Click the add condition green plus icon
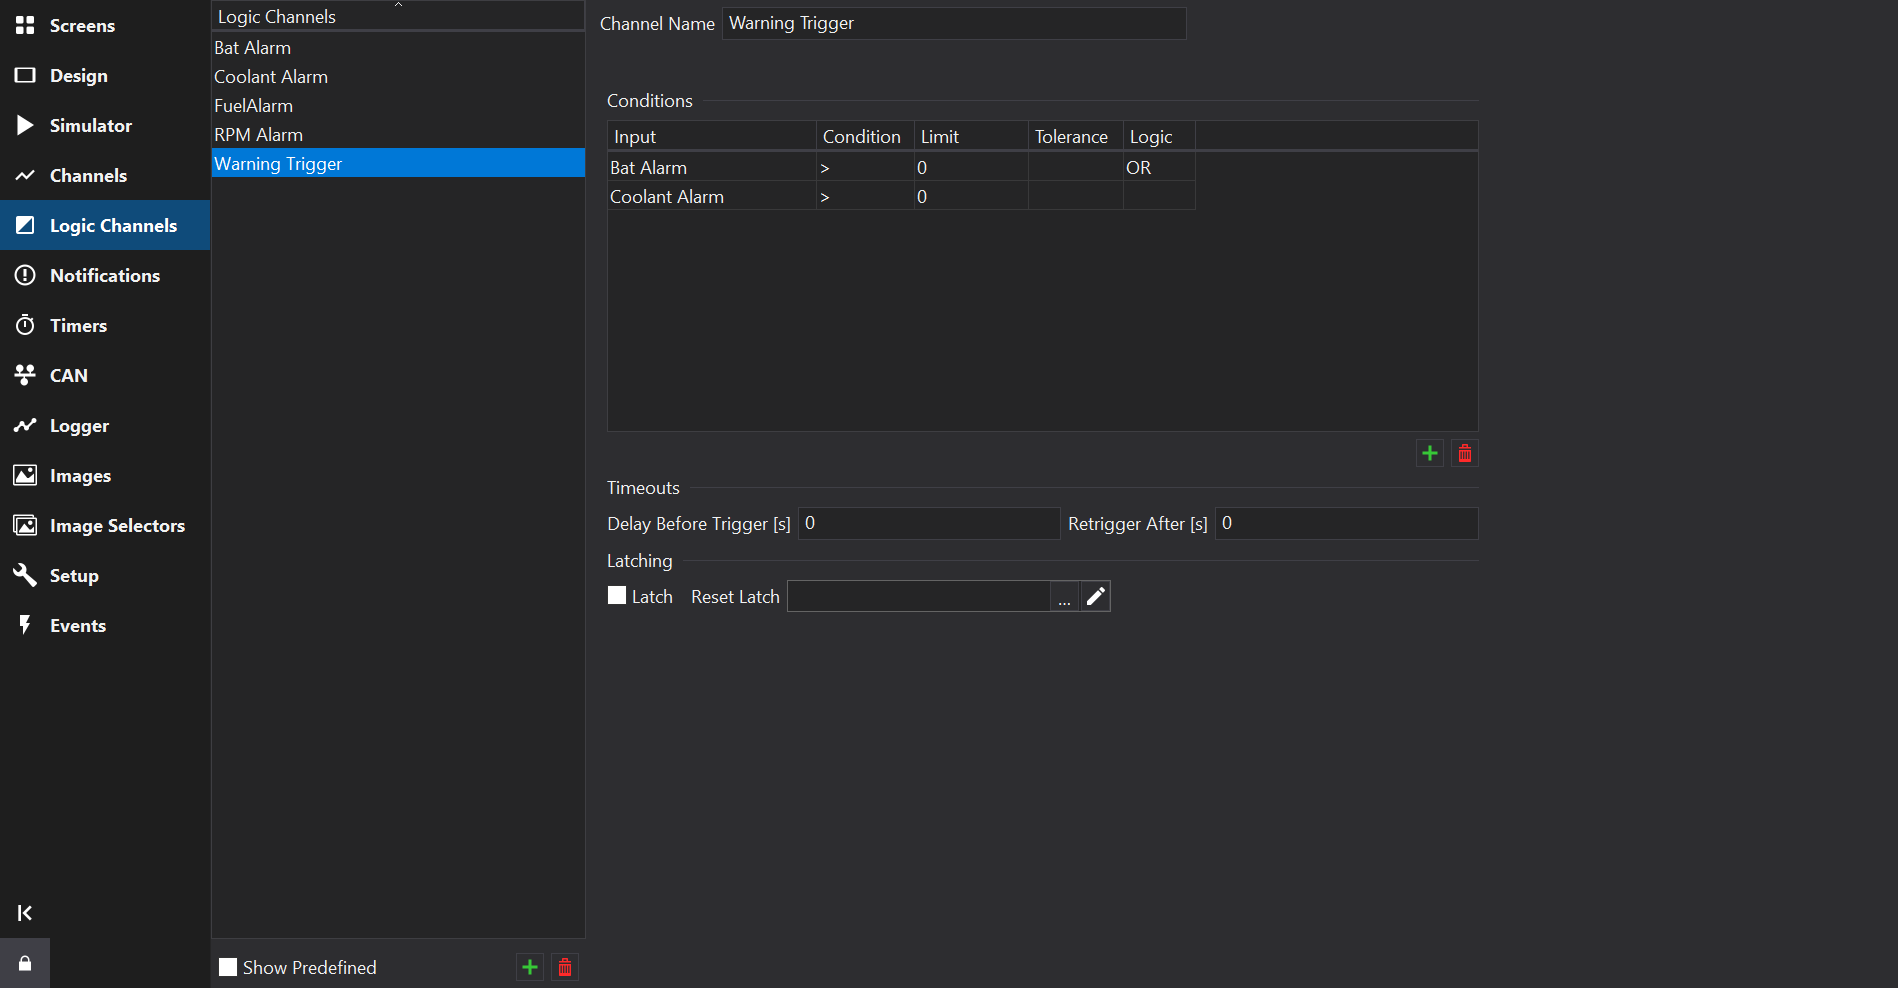Screen dimensions: 1898x988 [1429, 454]
